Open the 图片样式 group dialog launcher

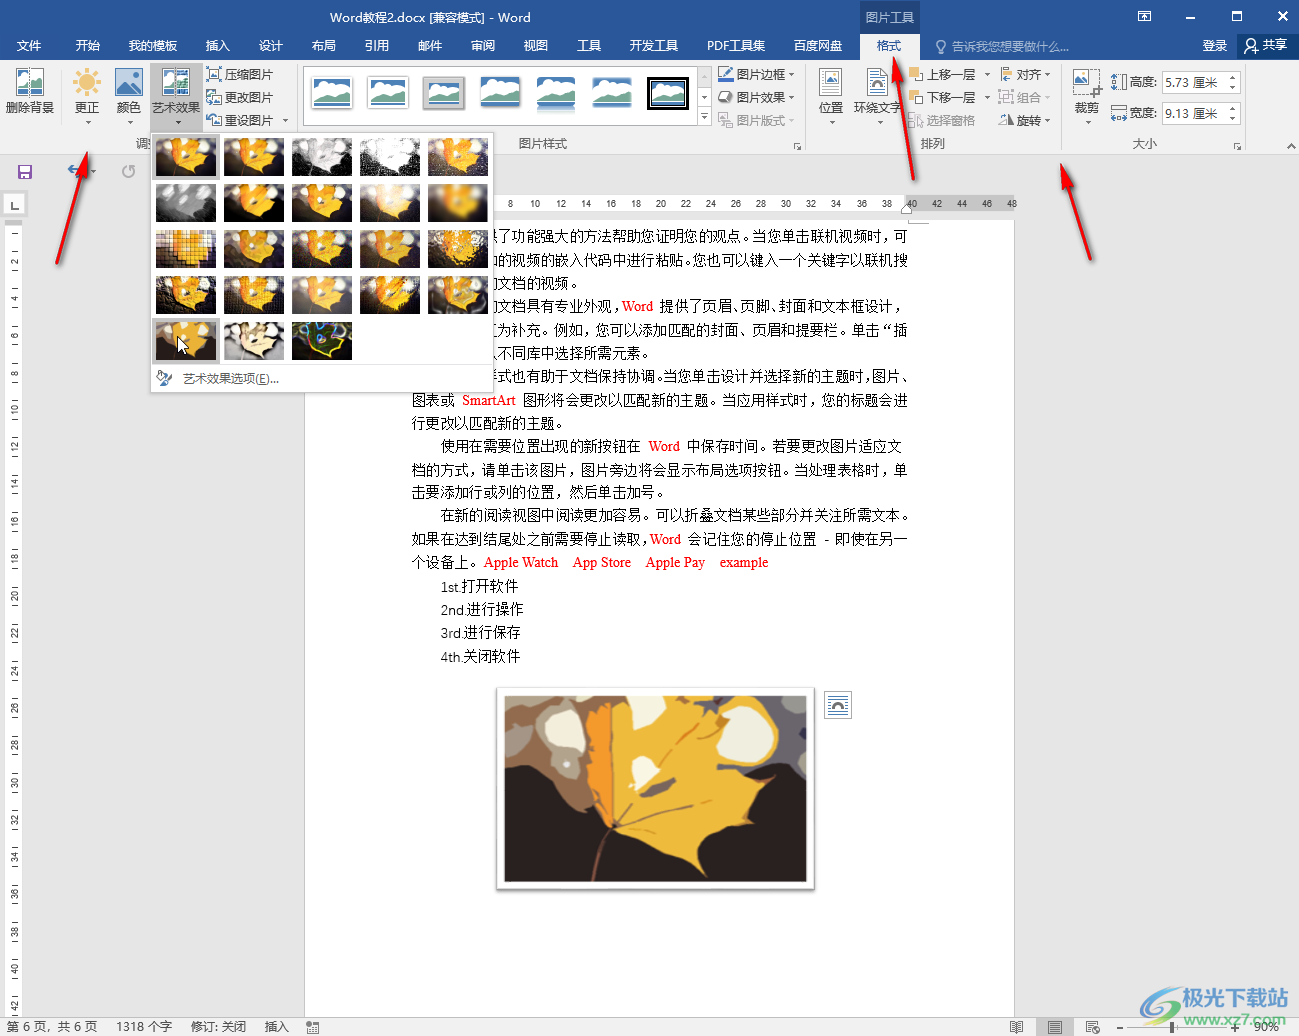(797, 146)
